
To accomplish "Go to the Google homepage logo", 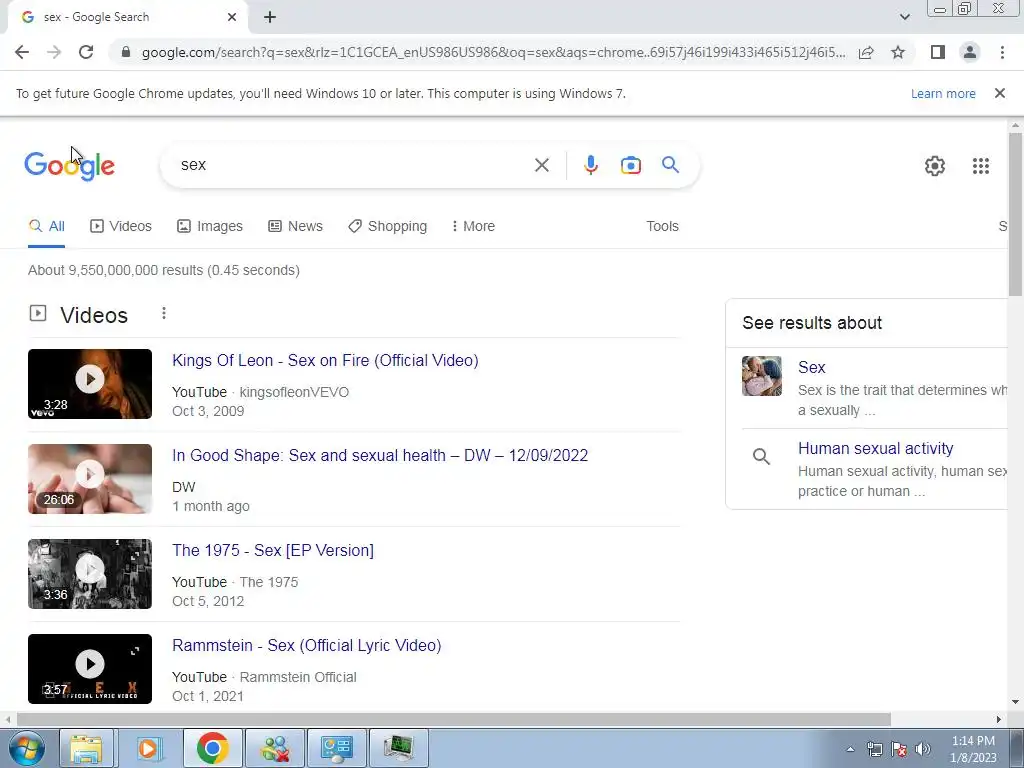I will 69,166.
